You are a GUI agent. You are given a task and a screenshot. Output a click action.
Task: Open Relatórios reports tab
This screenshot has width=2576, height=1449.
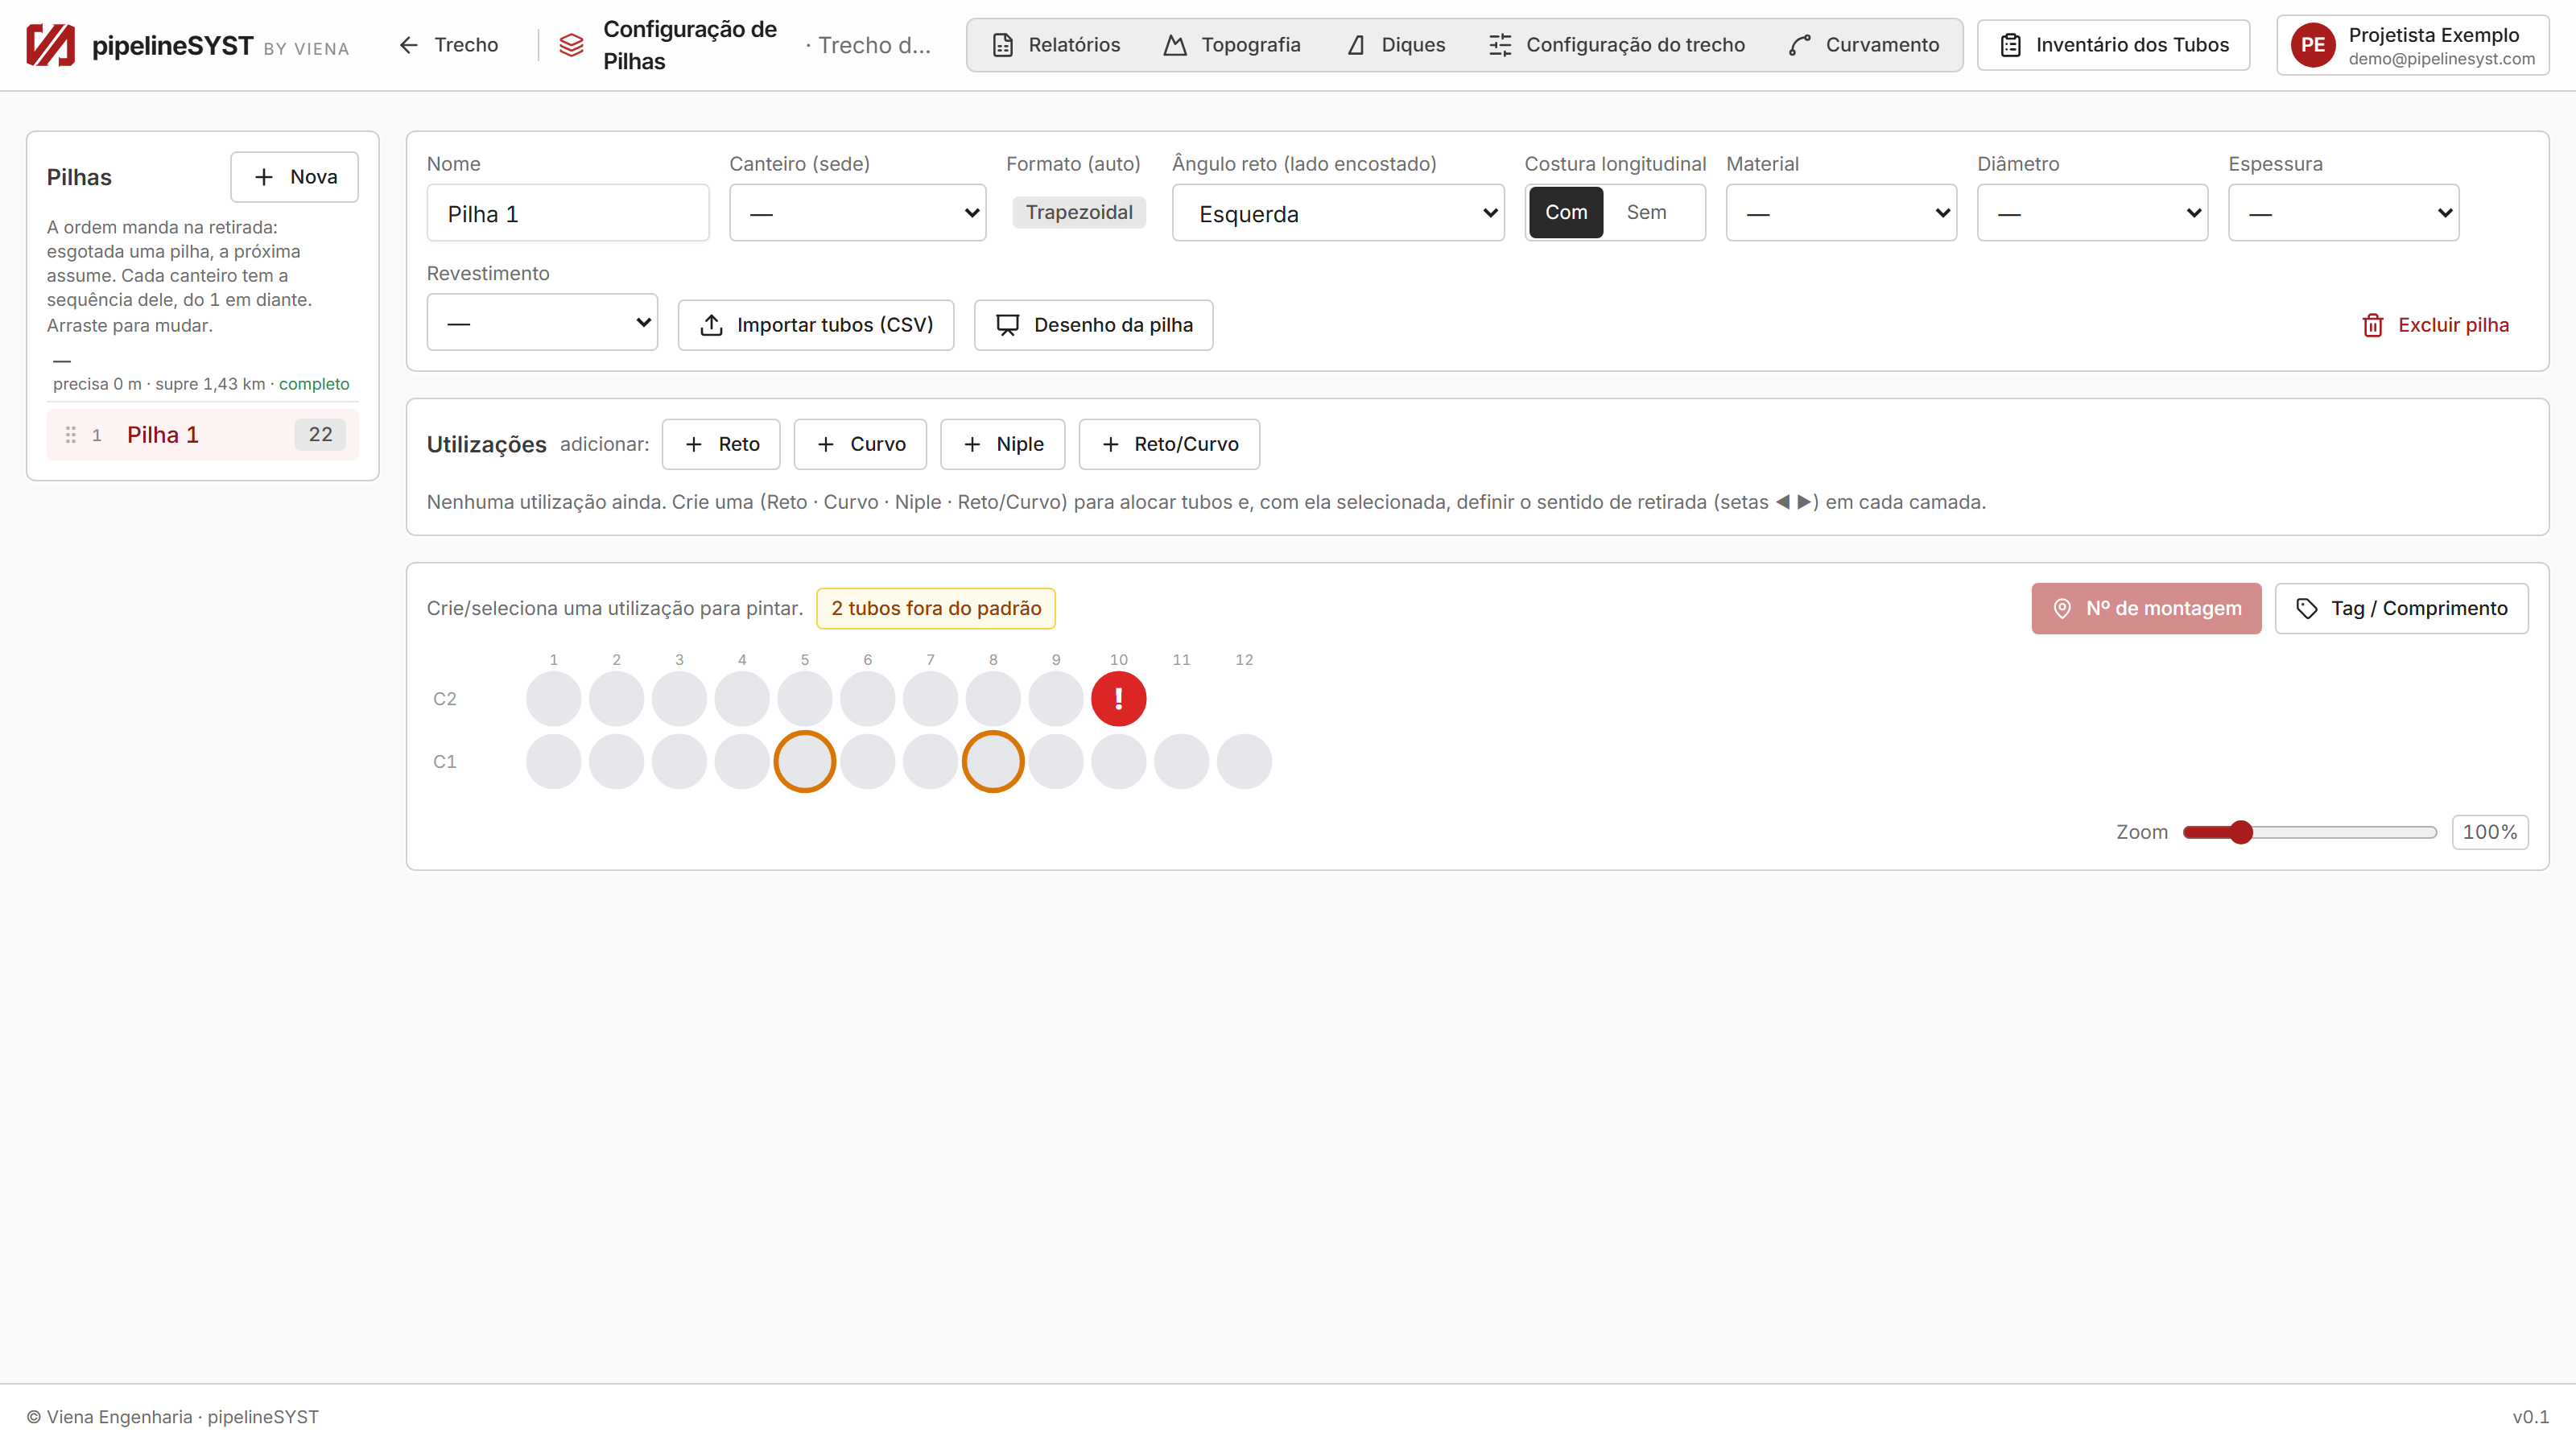(x=1056, y=45)
